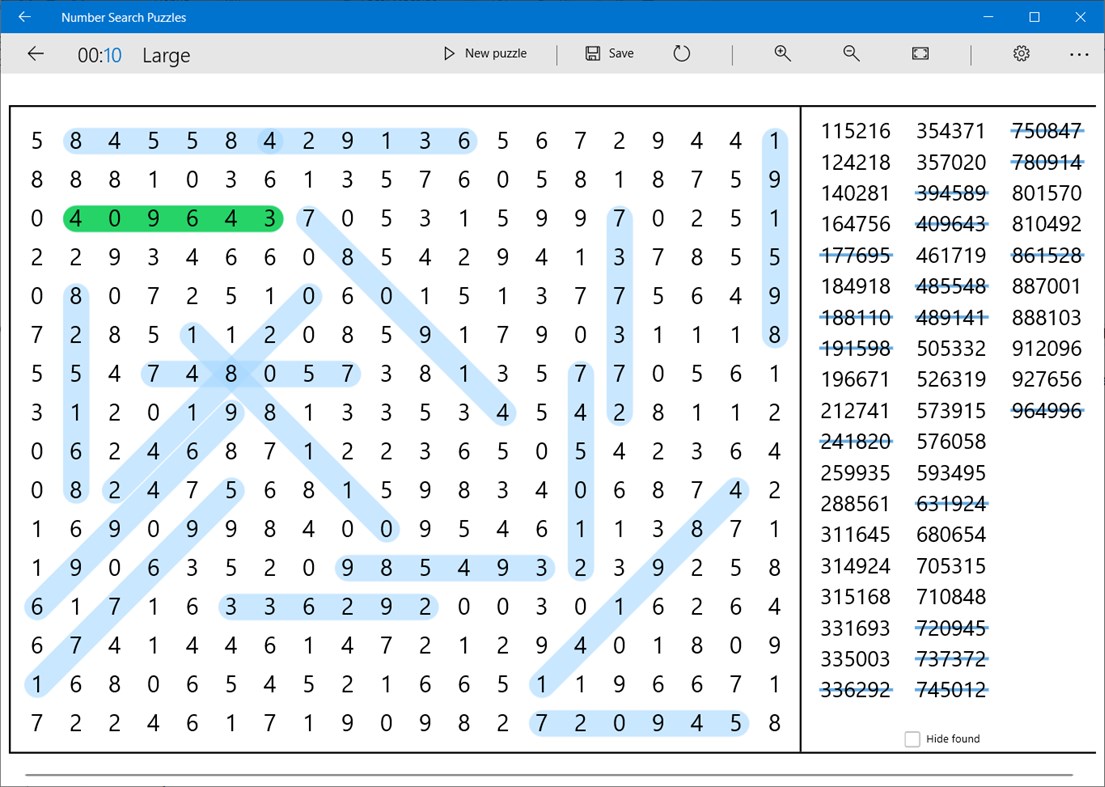Enable the Hide found checkbox
Viewport: 1105px width, 787px height.
[912, 738]
